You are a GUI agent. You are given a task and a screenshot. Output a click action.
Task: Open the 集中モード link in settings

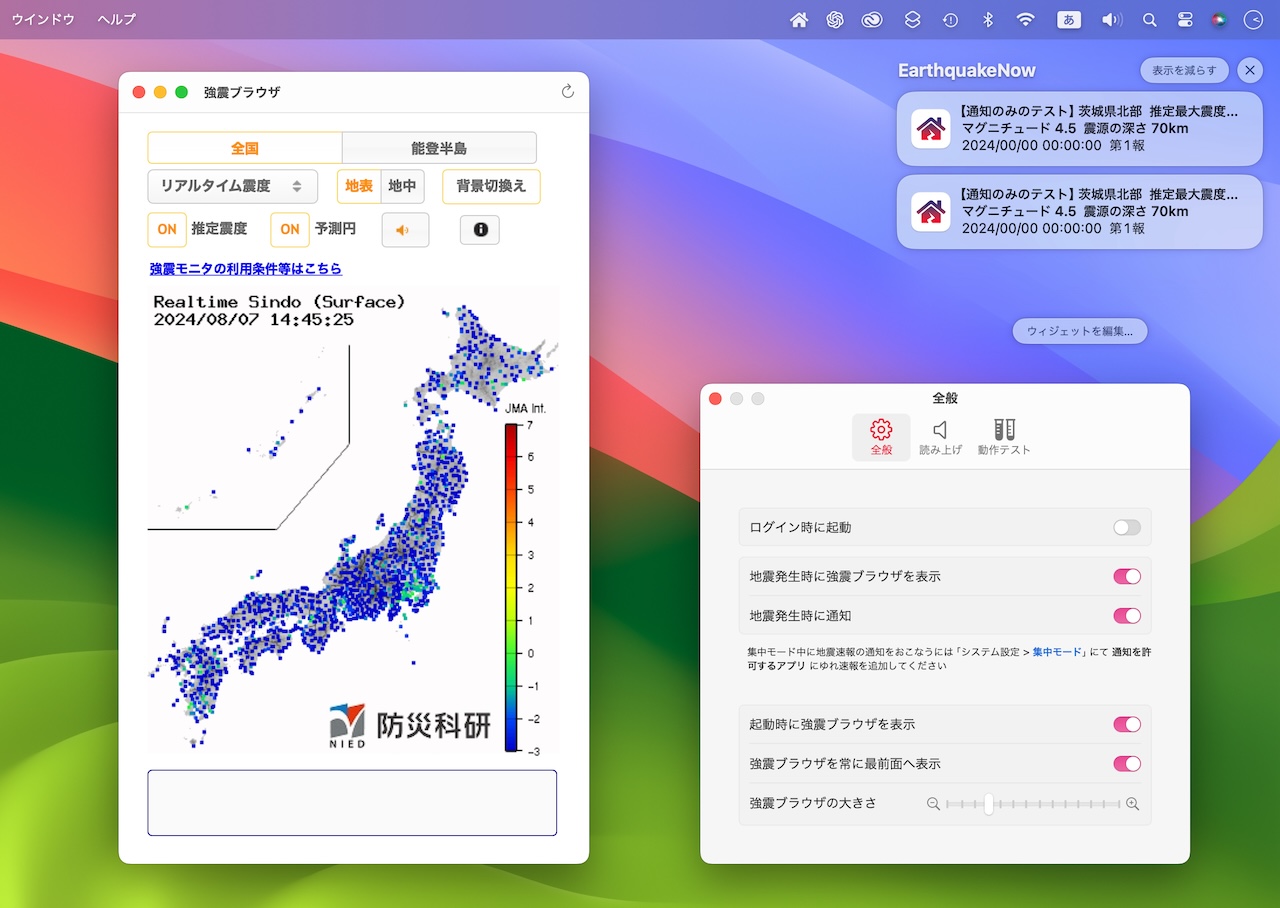point(1057,652)
